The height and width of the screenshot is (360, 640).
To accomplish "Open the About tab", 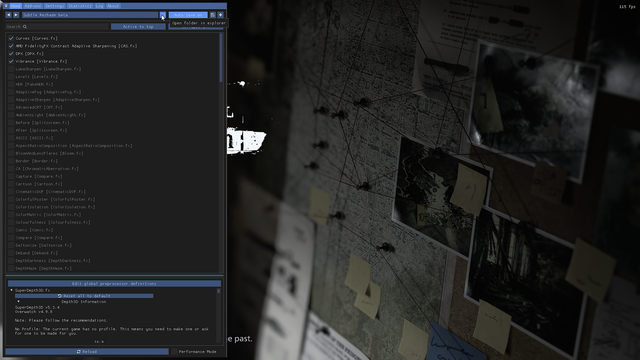I will (x=113, y=6).
